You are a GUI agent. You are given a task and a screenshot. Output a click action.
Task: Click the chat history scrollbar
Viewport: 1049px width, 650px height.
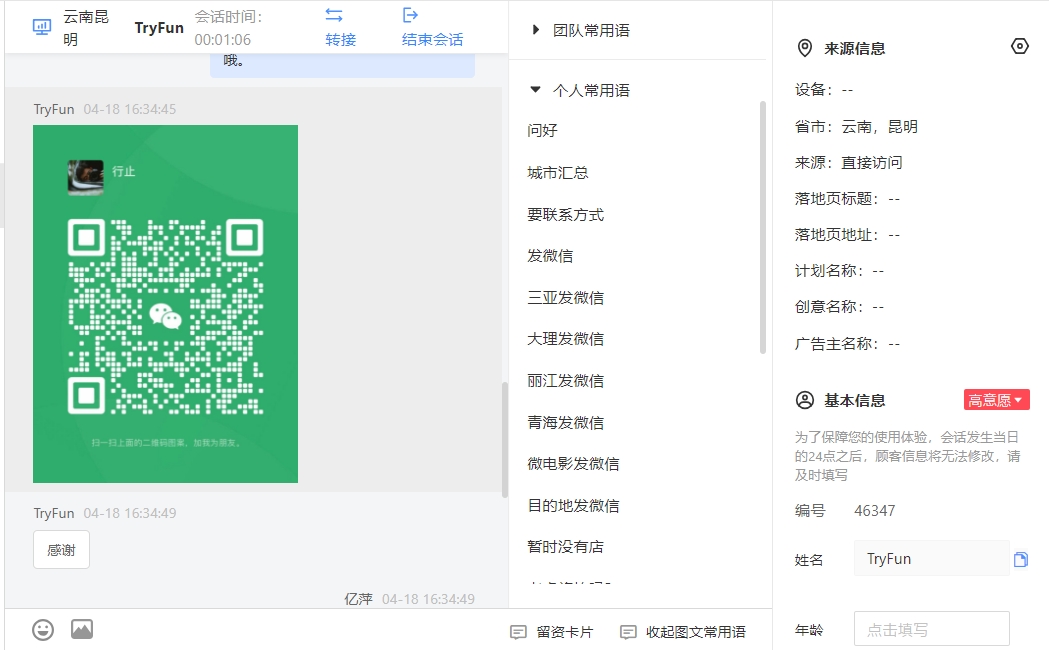(x=505, y=439)
